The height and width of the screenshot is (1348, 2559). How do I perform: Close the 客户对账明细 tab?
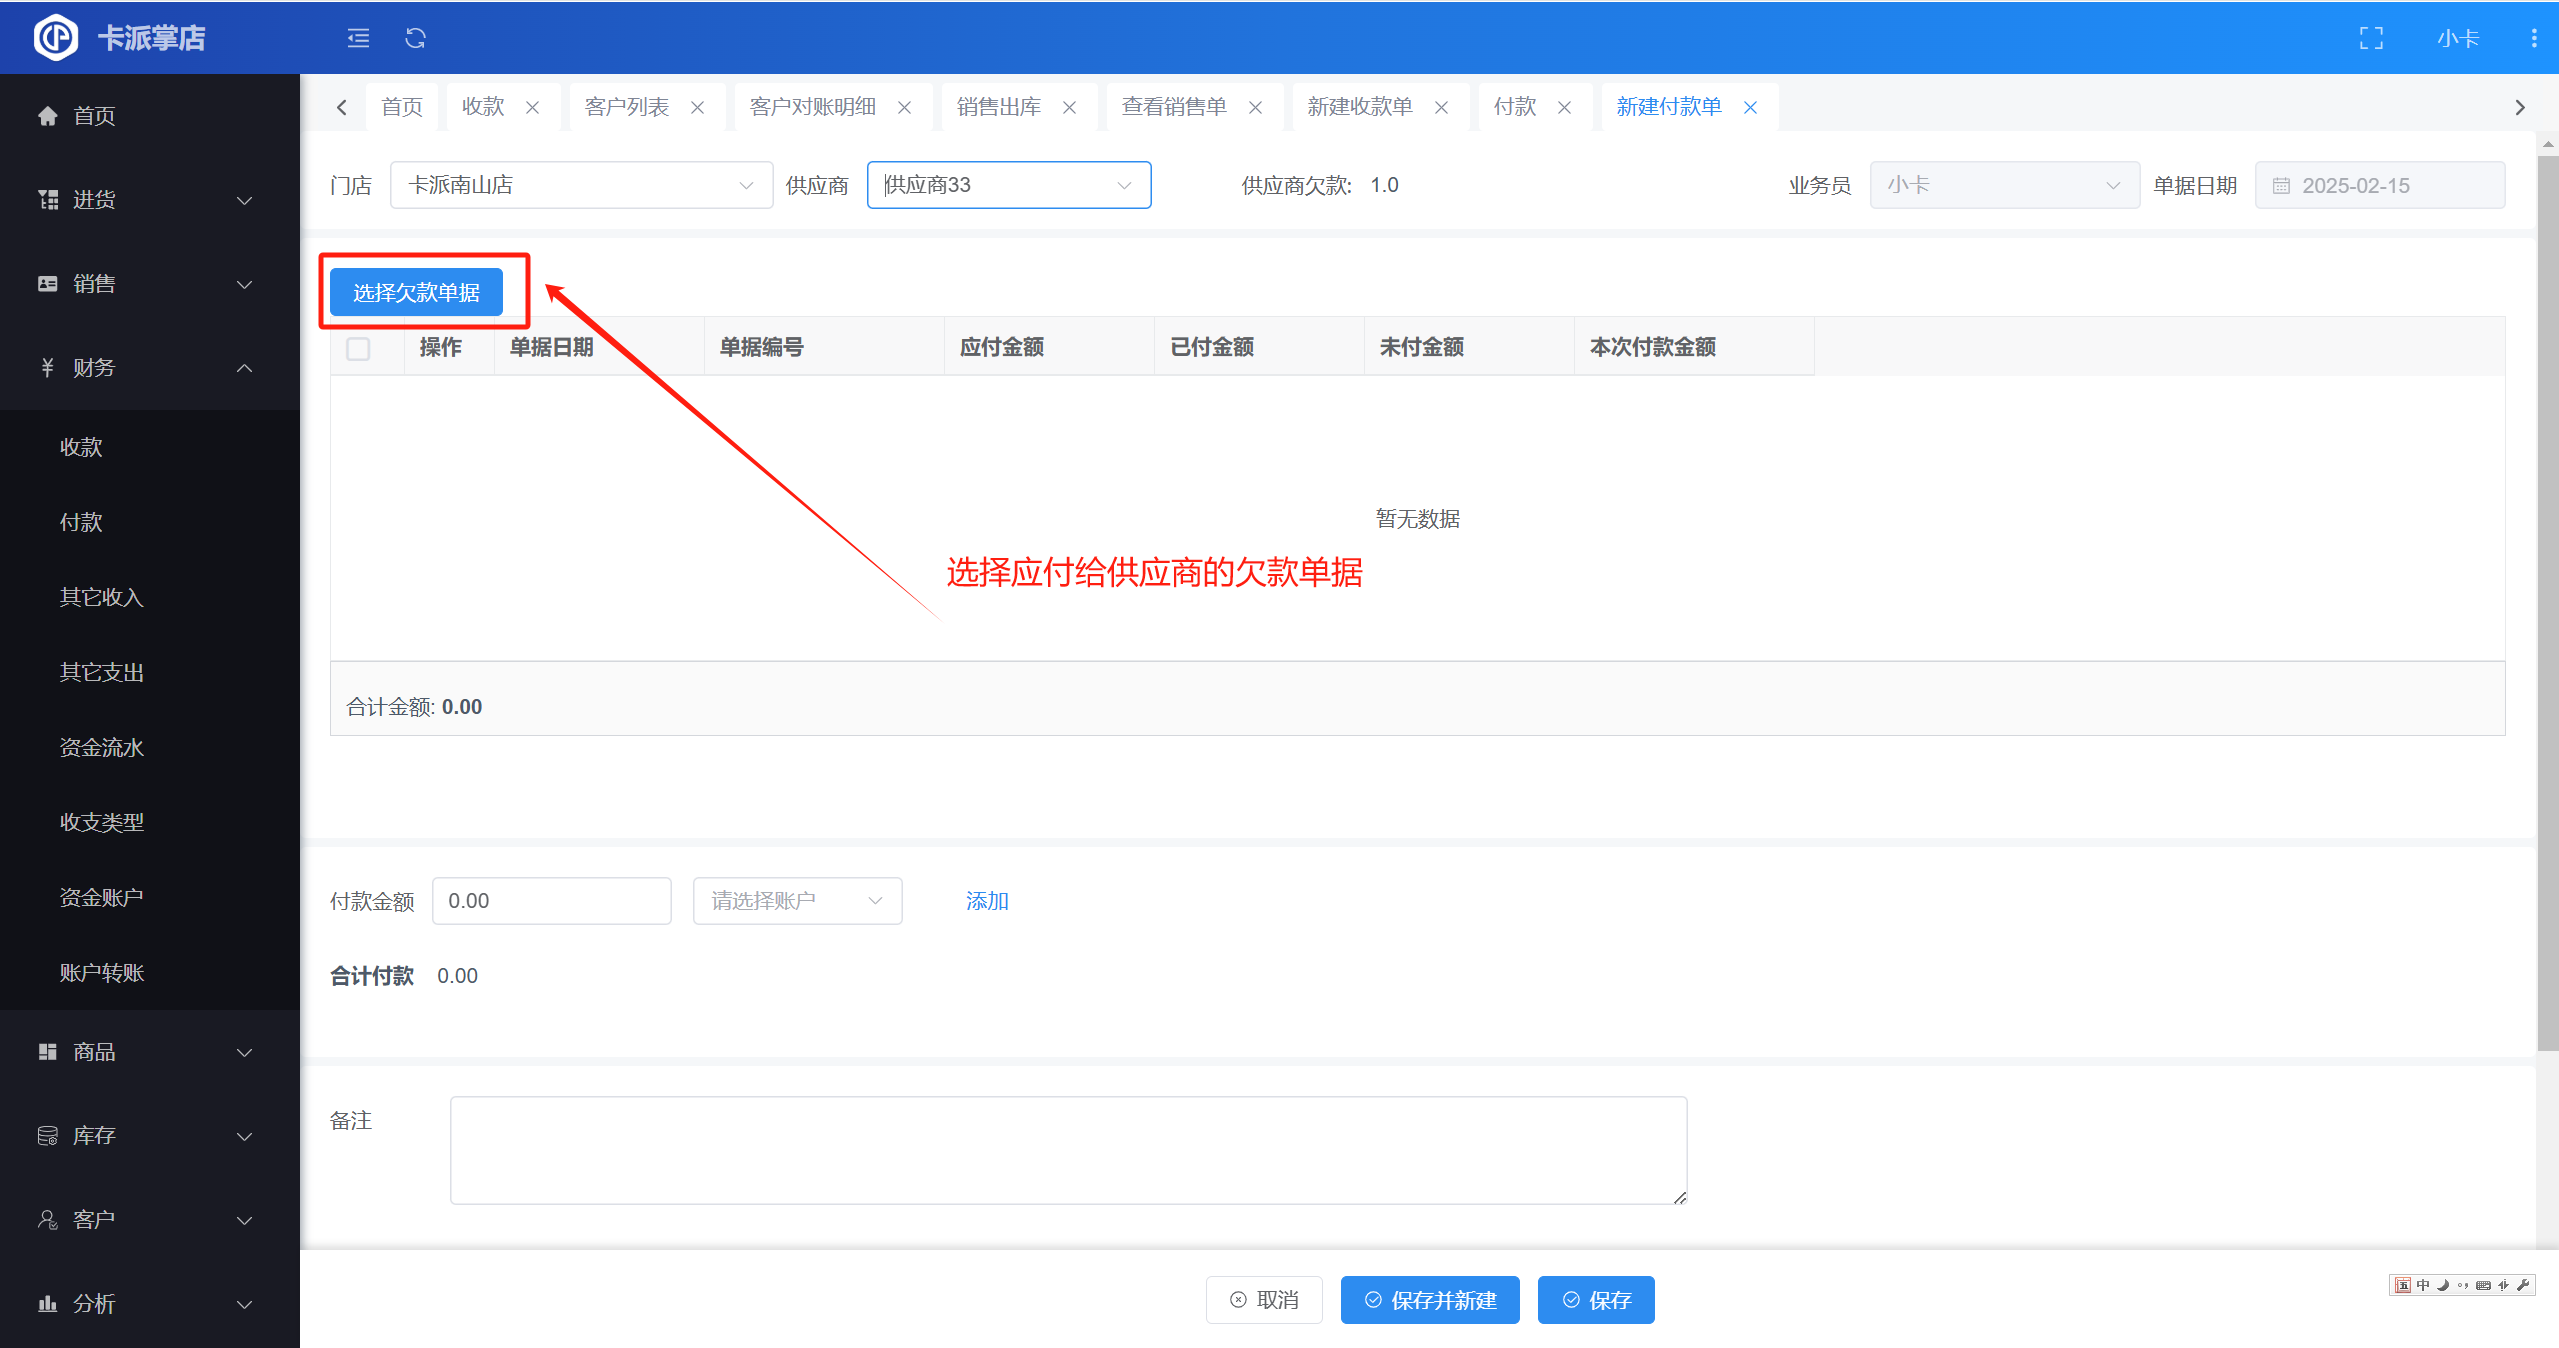point(904,108)
